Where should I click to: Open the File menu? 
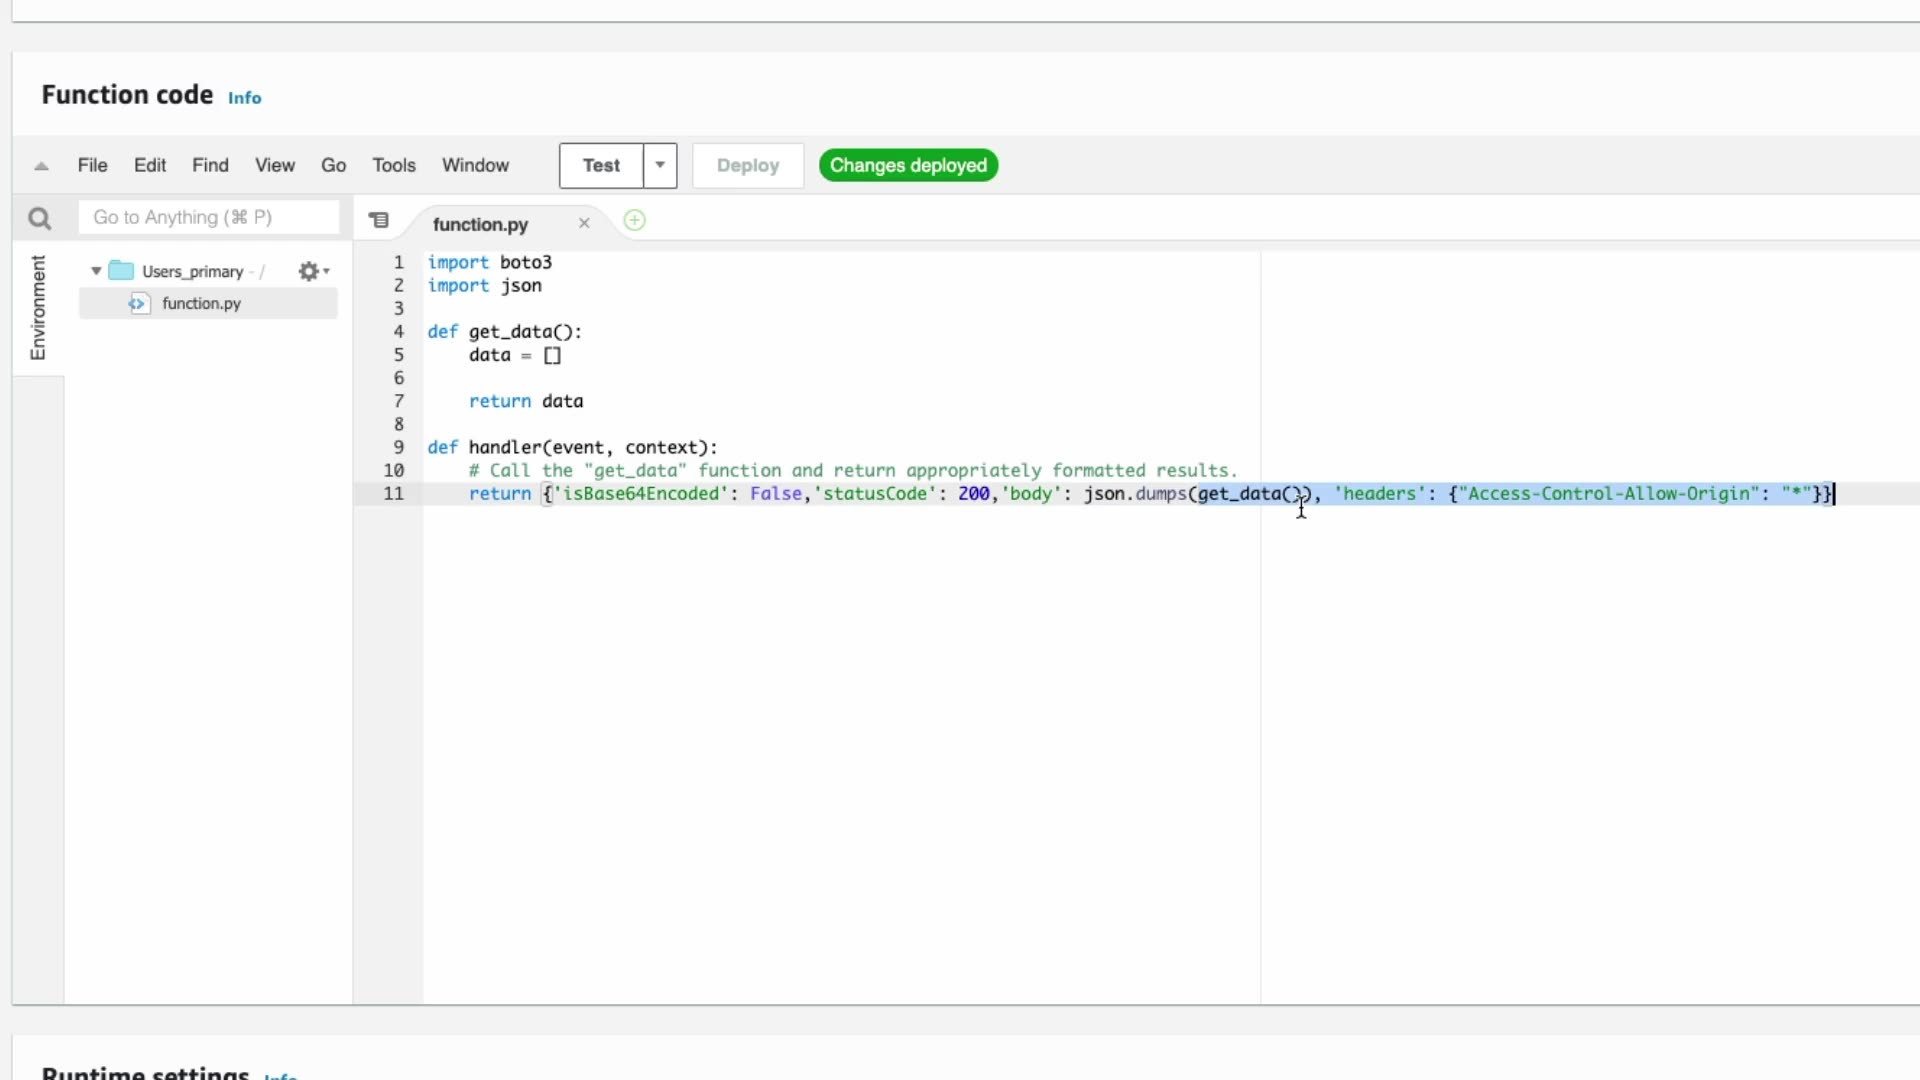point(92,165)
